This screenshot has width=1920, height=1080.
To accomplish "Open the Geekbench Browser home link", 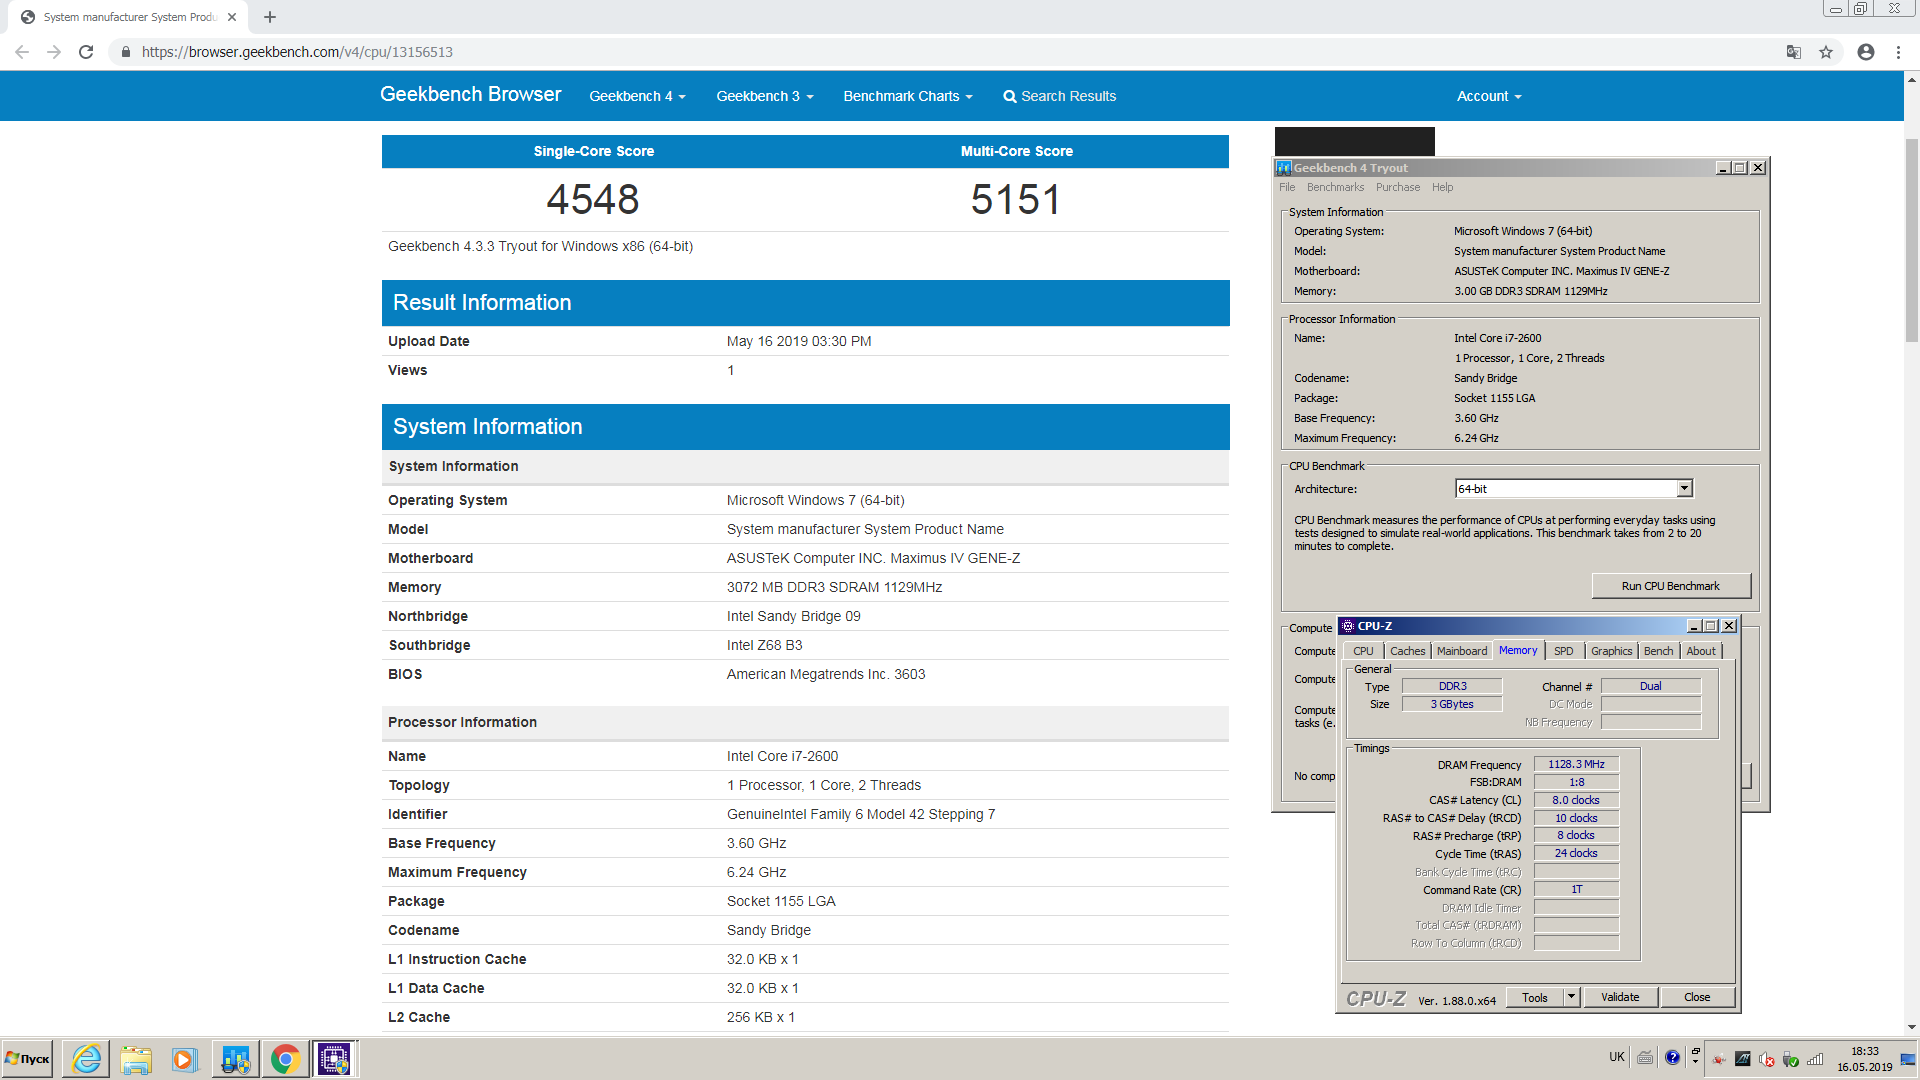I will pos(470,94).
